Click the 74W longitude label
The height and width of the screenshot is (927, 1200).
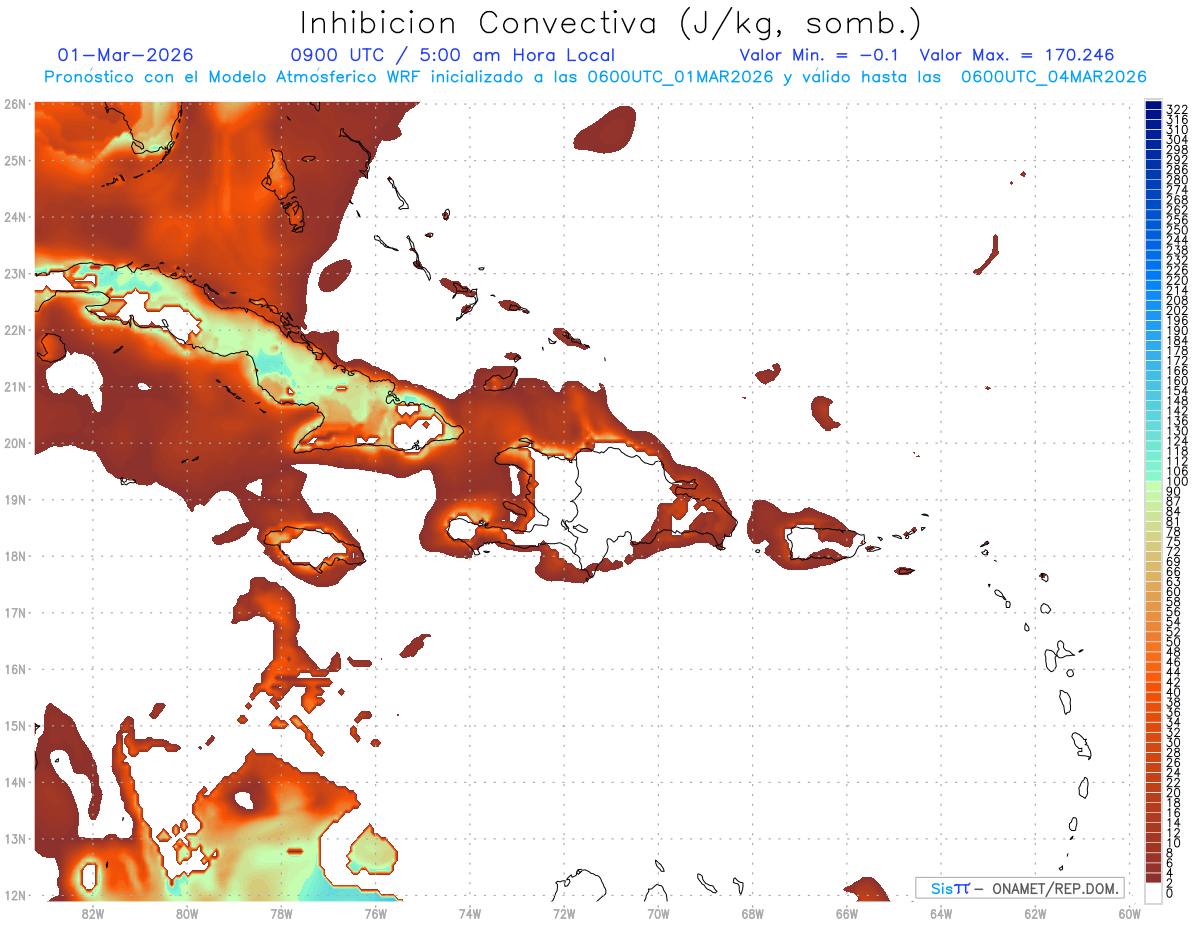coord(470,912)
